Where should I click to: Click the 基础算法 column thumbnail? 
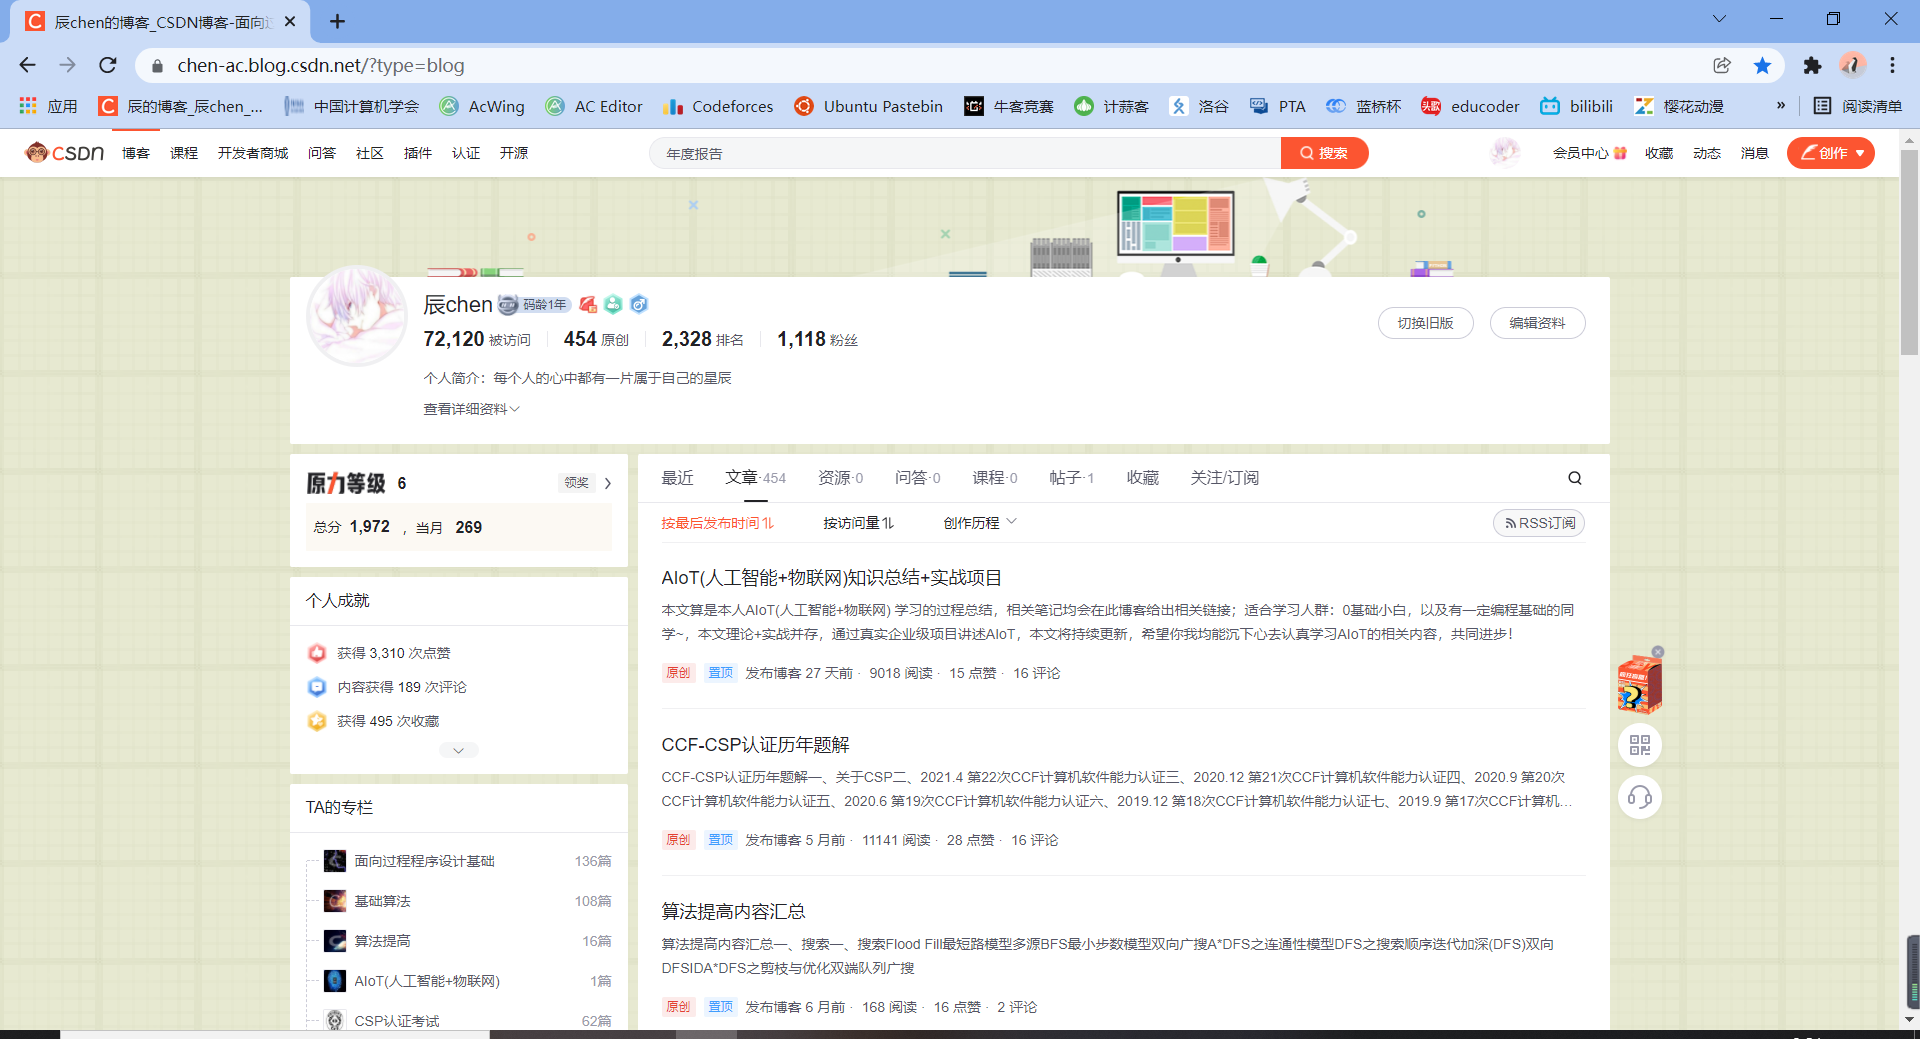point(335,901)
